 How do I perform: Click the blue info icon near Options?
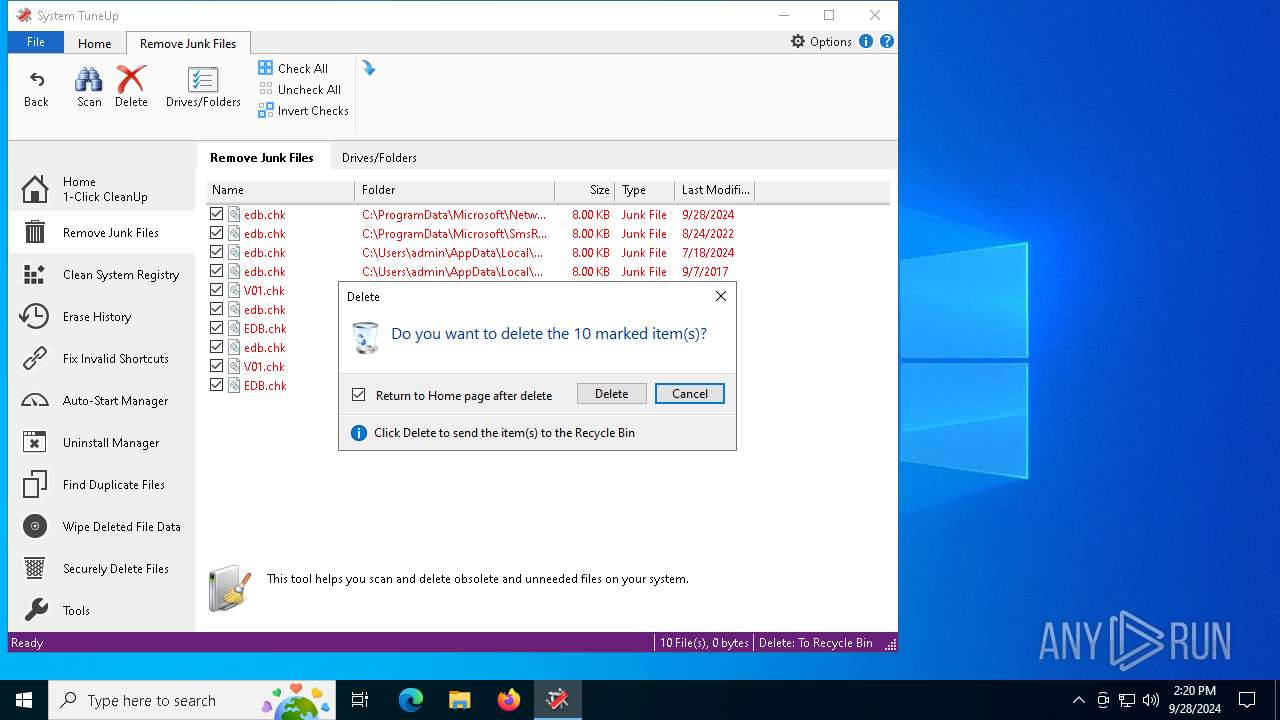point(866,41)
